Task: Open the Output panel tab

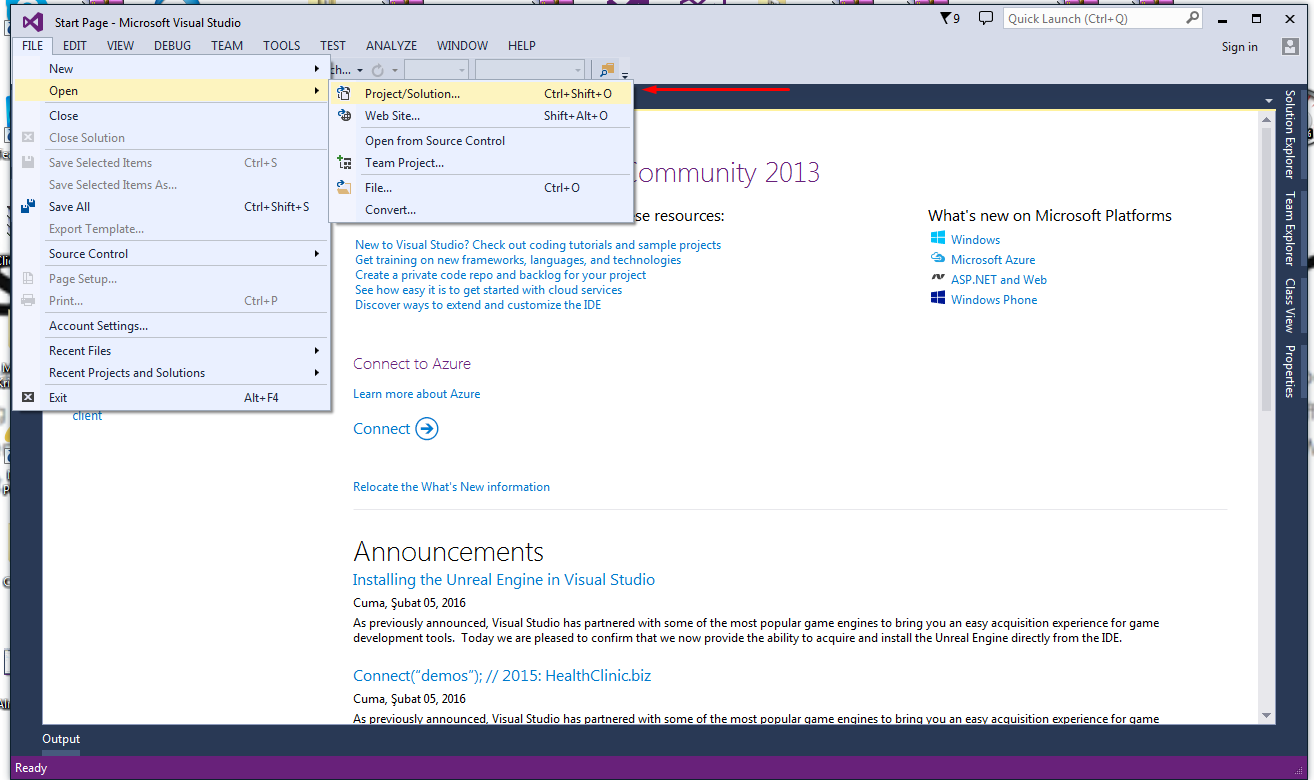Action: click(x=61, y=739)
